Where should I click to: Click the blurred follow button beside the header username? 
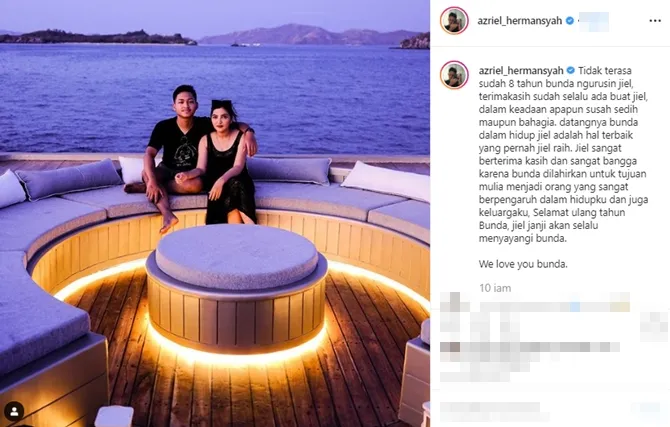click(x=594, y=21)
